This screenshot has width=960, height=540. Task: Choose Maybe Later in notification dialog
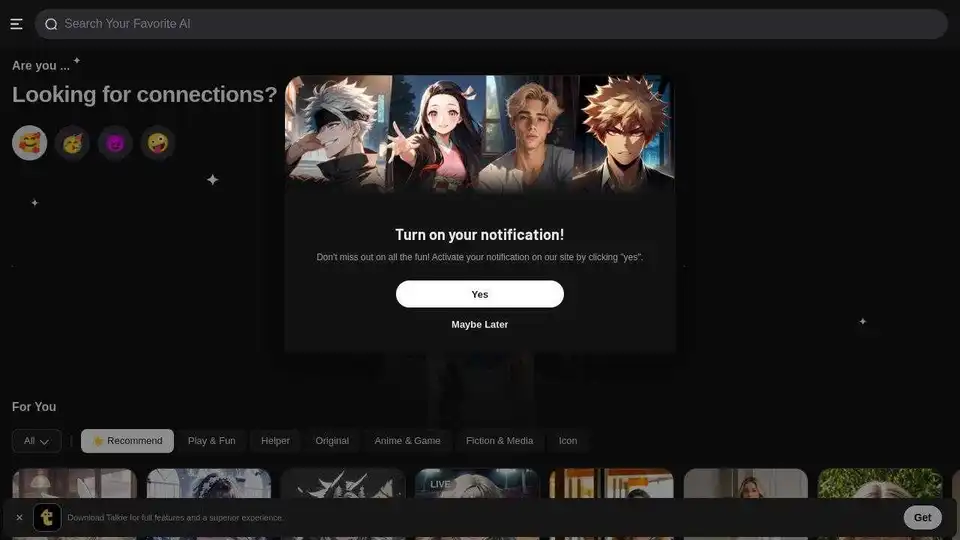click(x=479, y=324)
